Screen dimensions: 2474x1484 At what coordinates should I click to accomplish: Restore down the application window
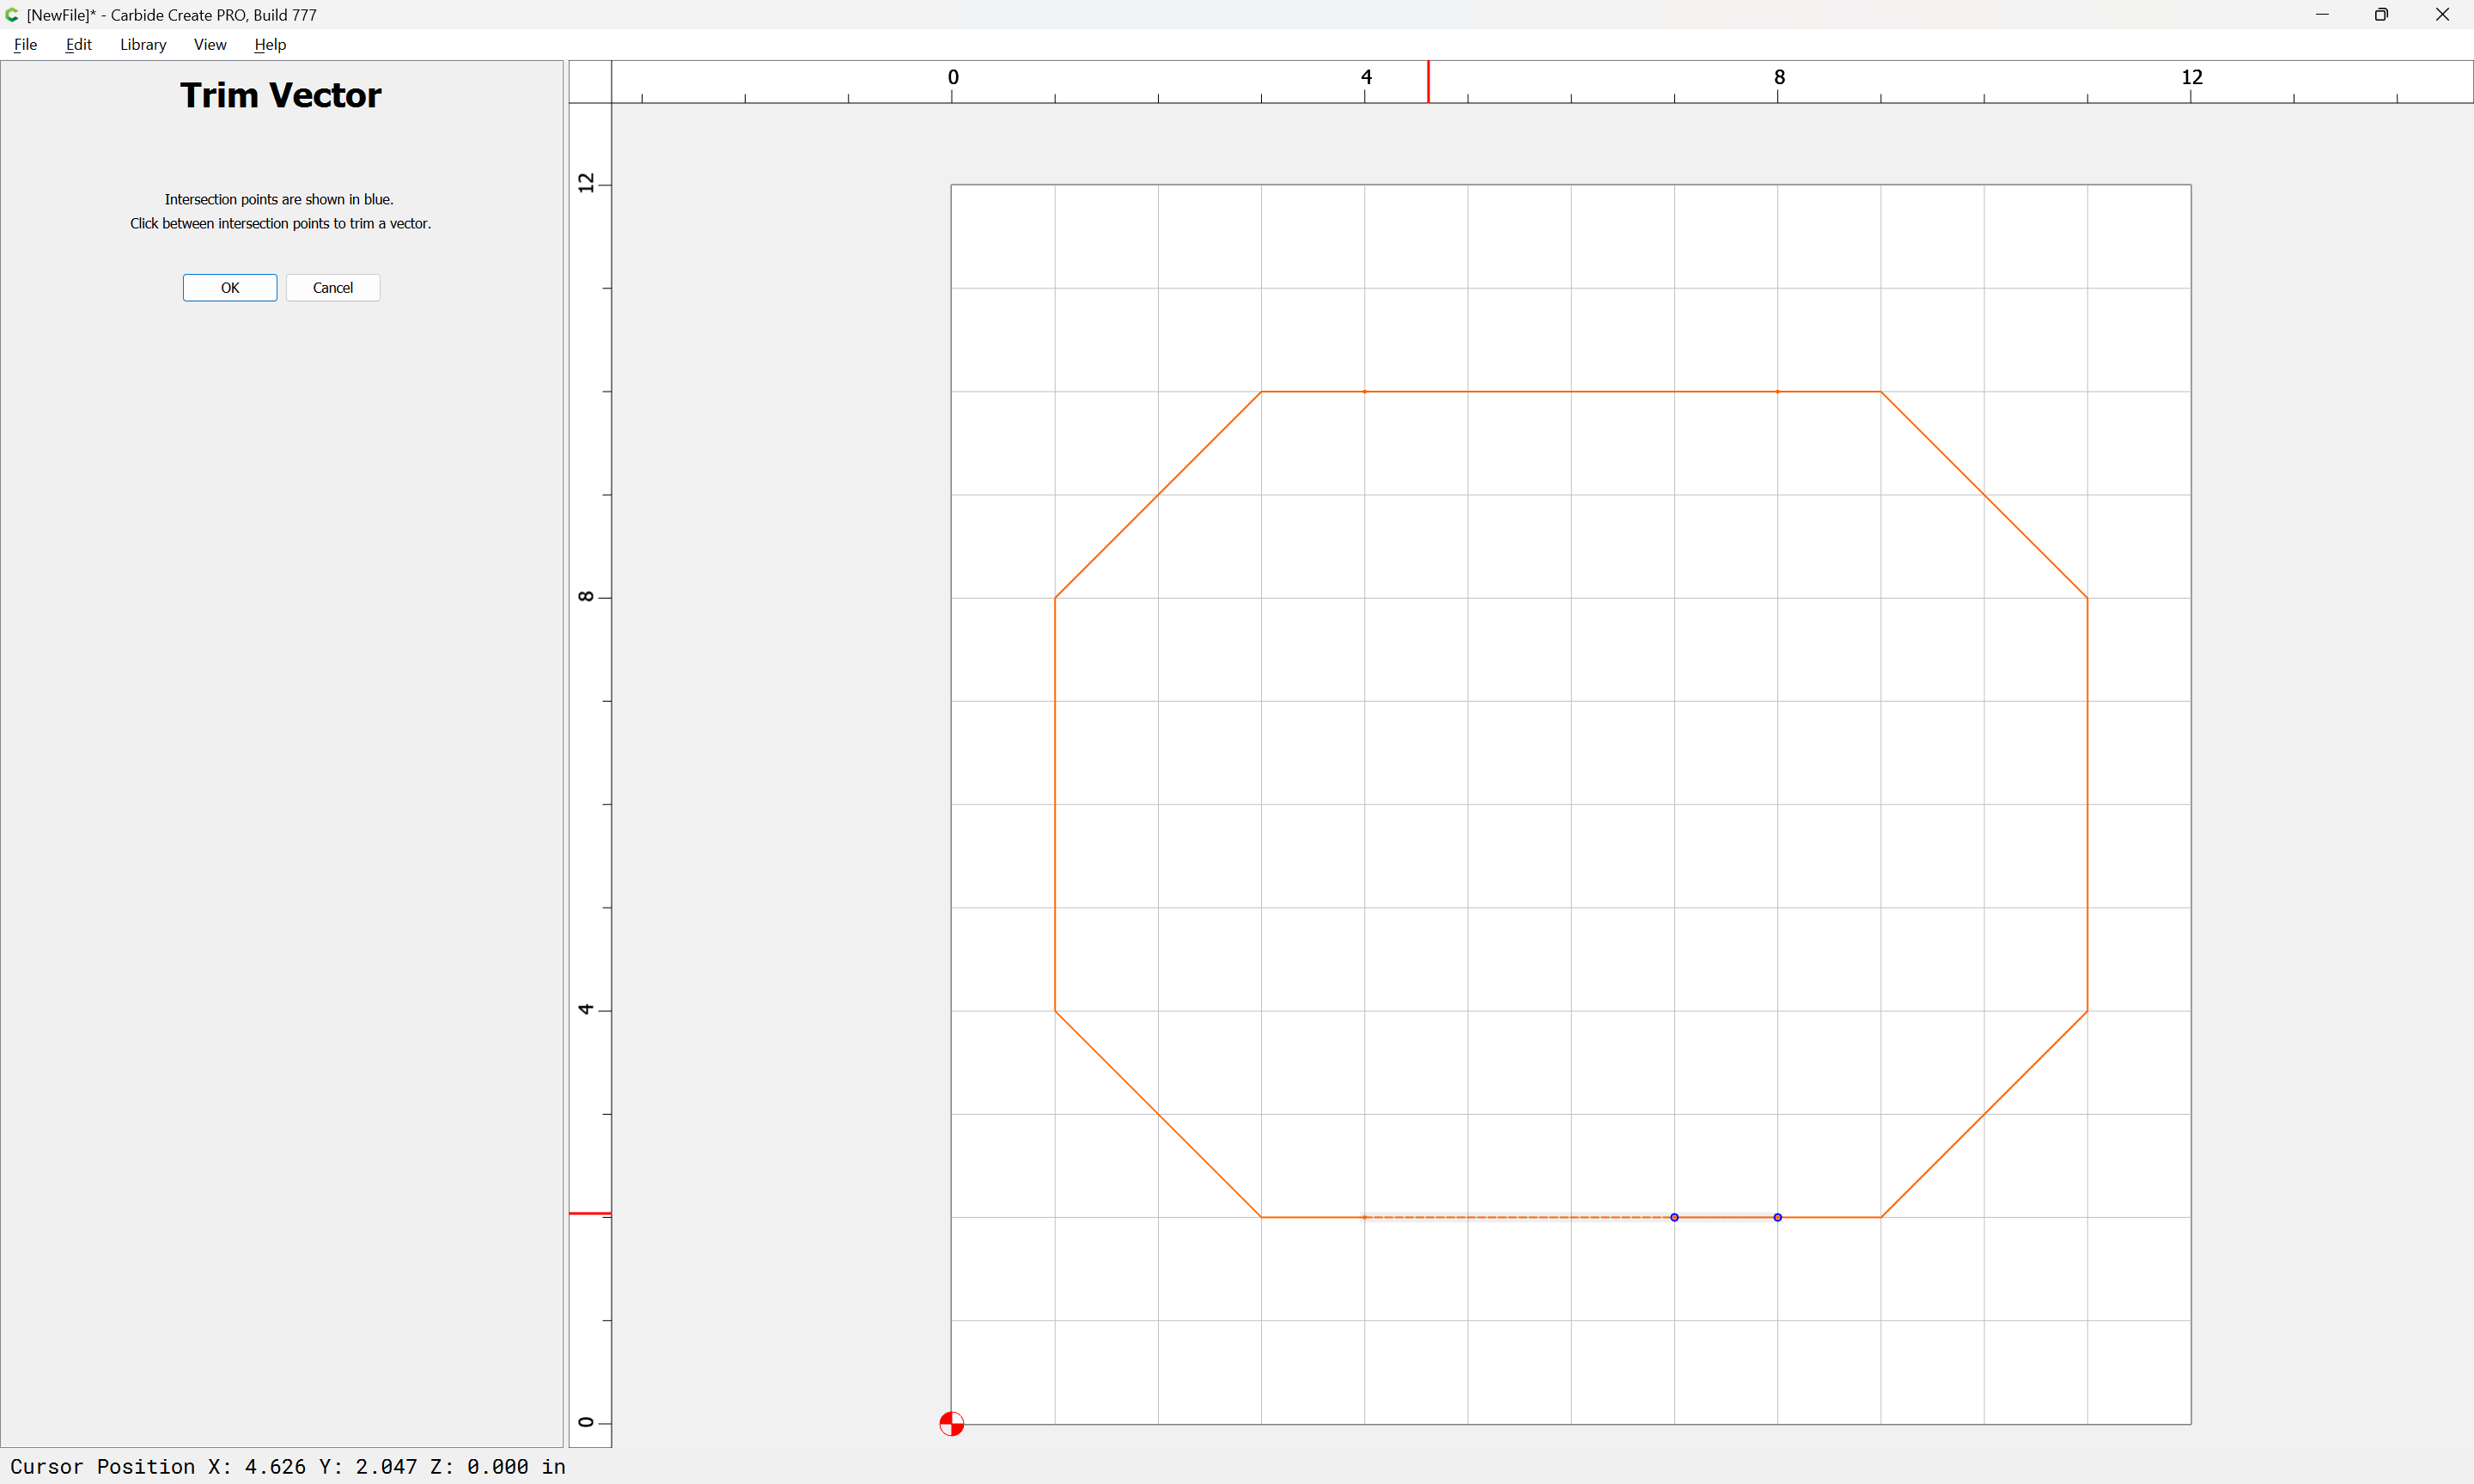click(2381, 15)
